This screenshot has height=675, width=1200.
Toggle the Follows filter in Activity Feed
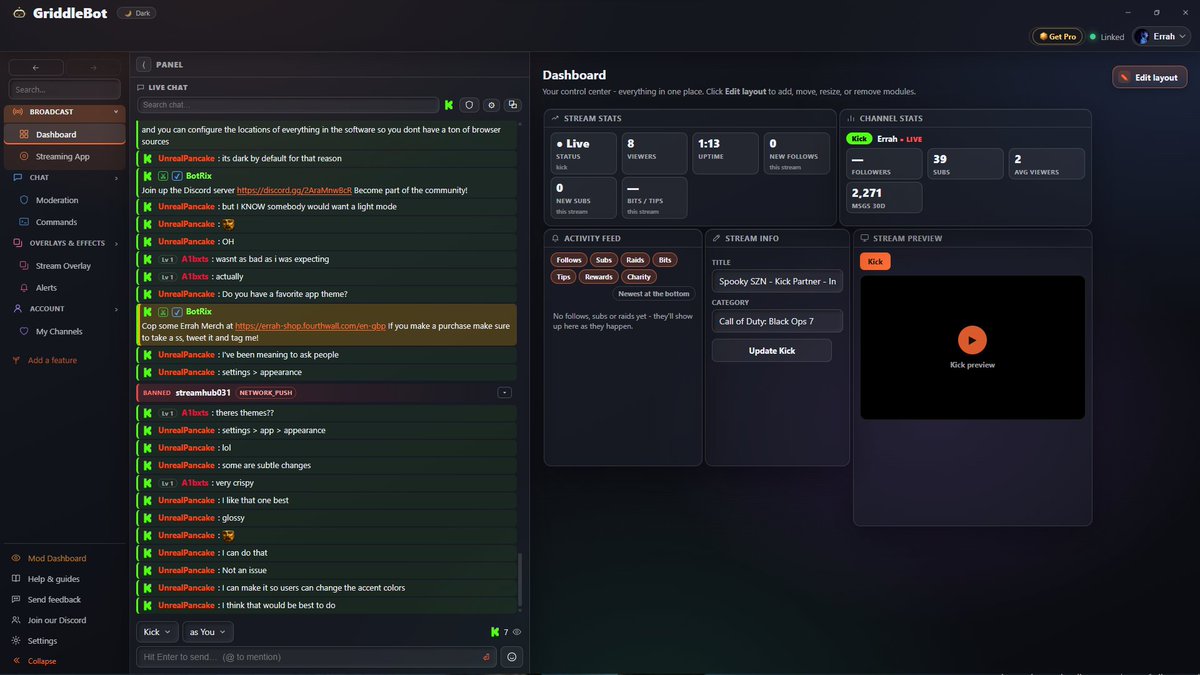click(568, 260)
